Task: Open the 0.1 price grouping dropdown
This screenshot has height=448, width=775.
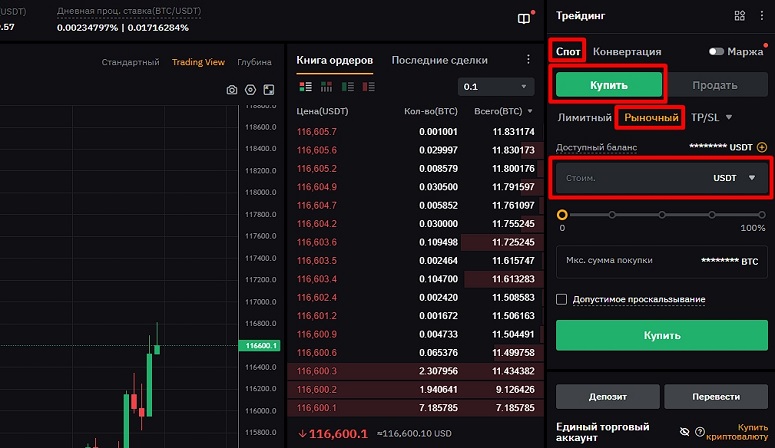Action: tap(496, 87)
